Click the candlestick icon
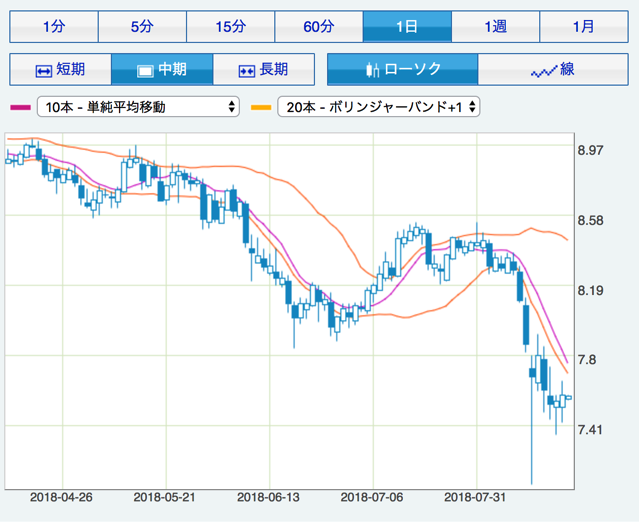This screenshot has height=527, width=639. (372, 70)
